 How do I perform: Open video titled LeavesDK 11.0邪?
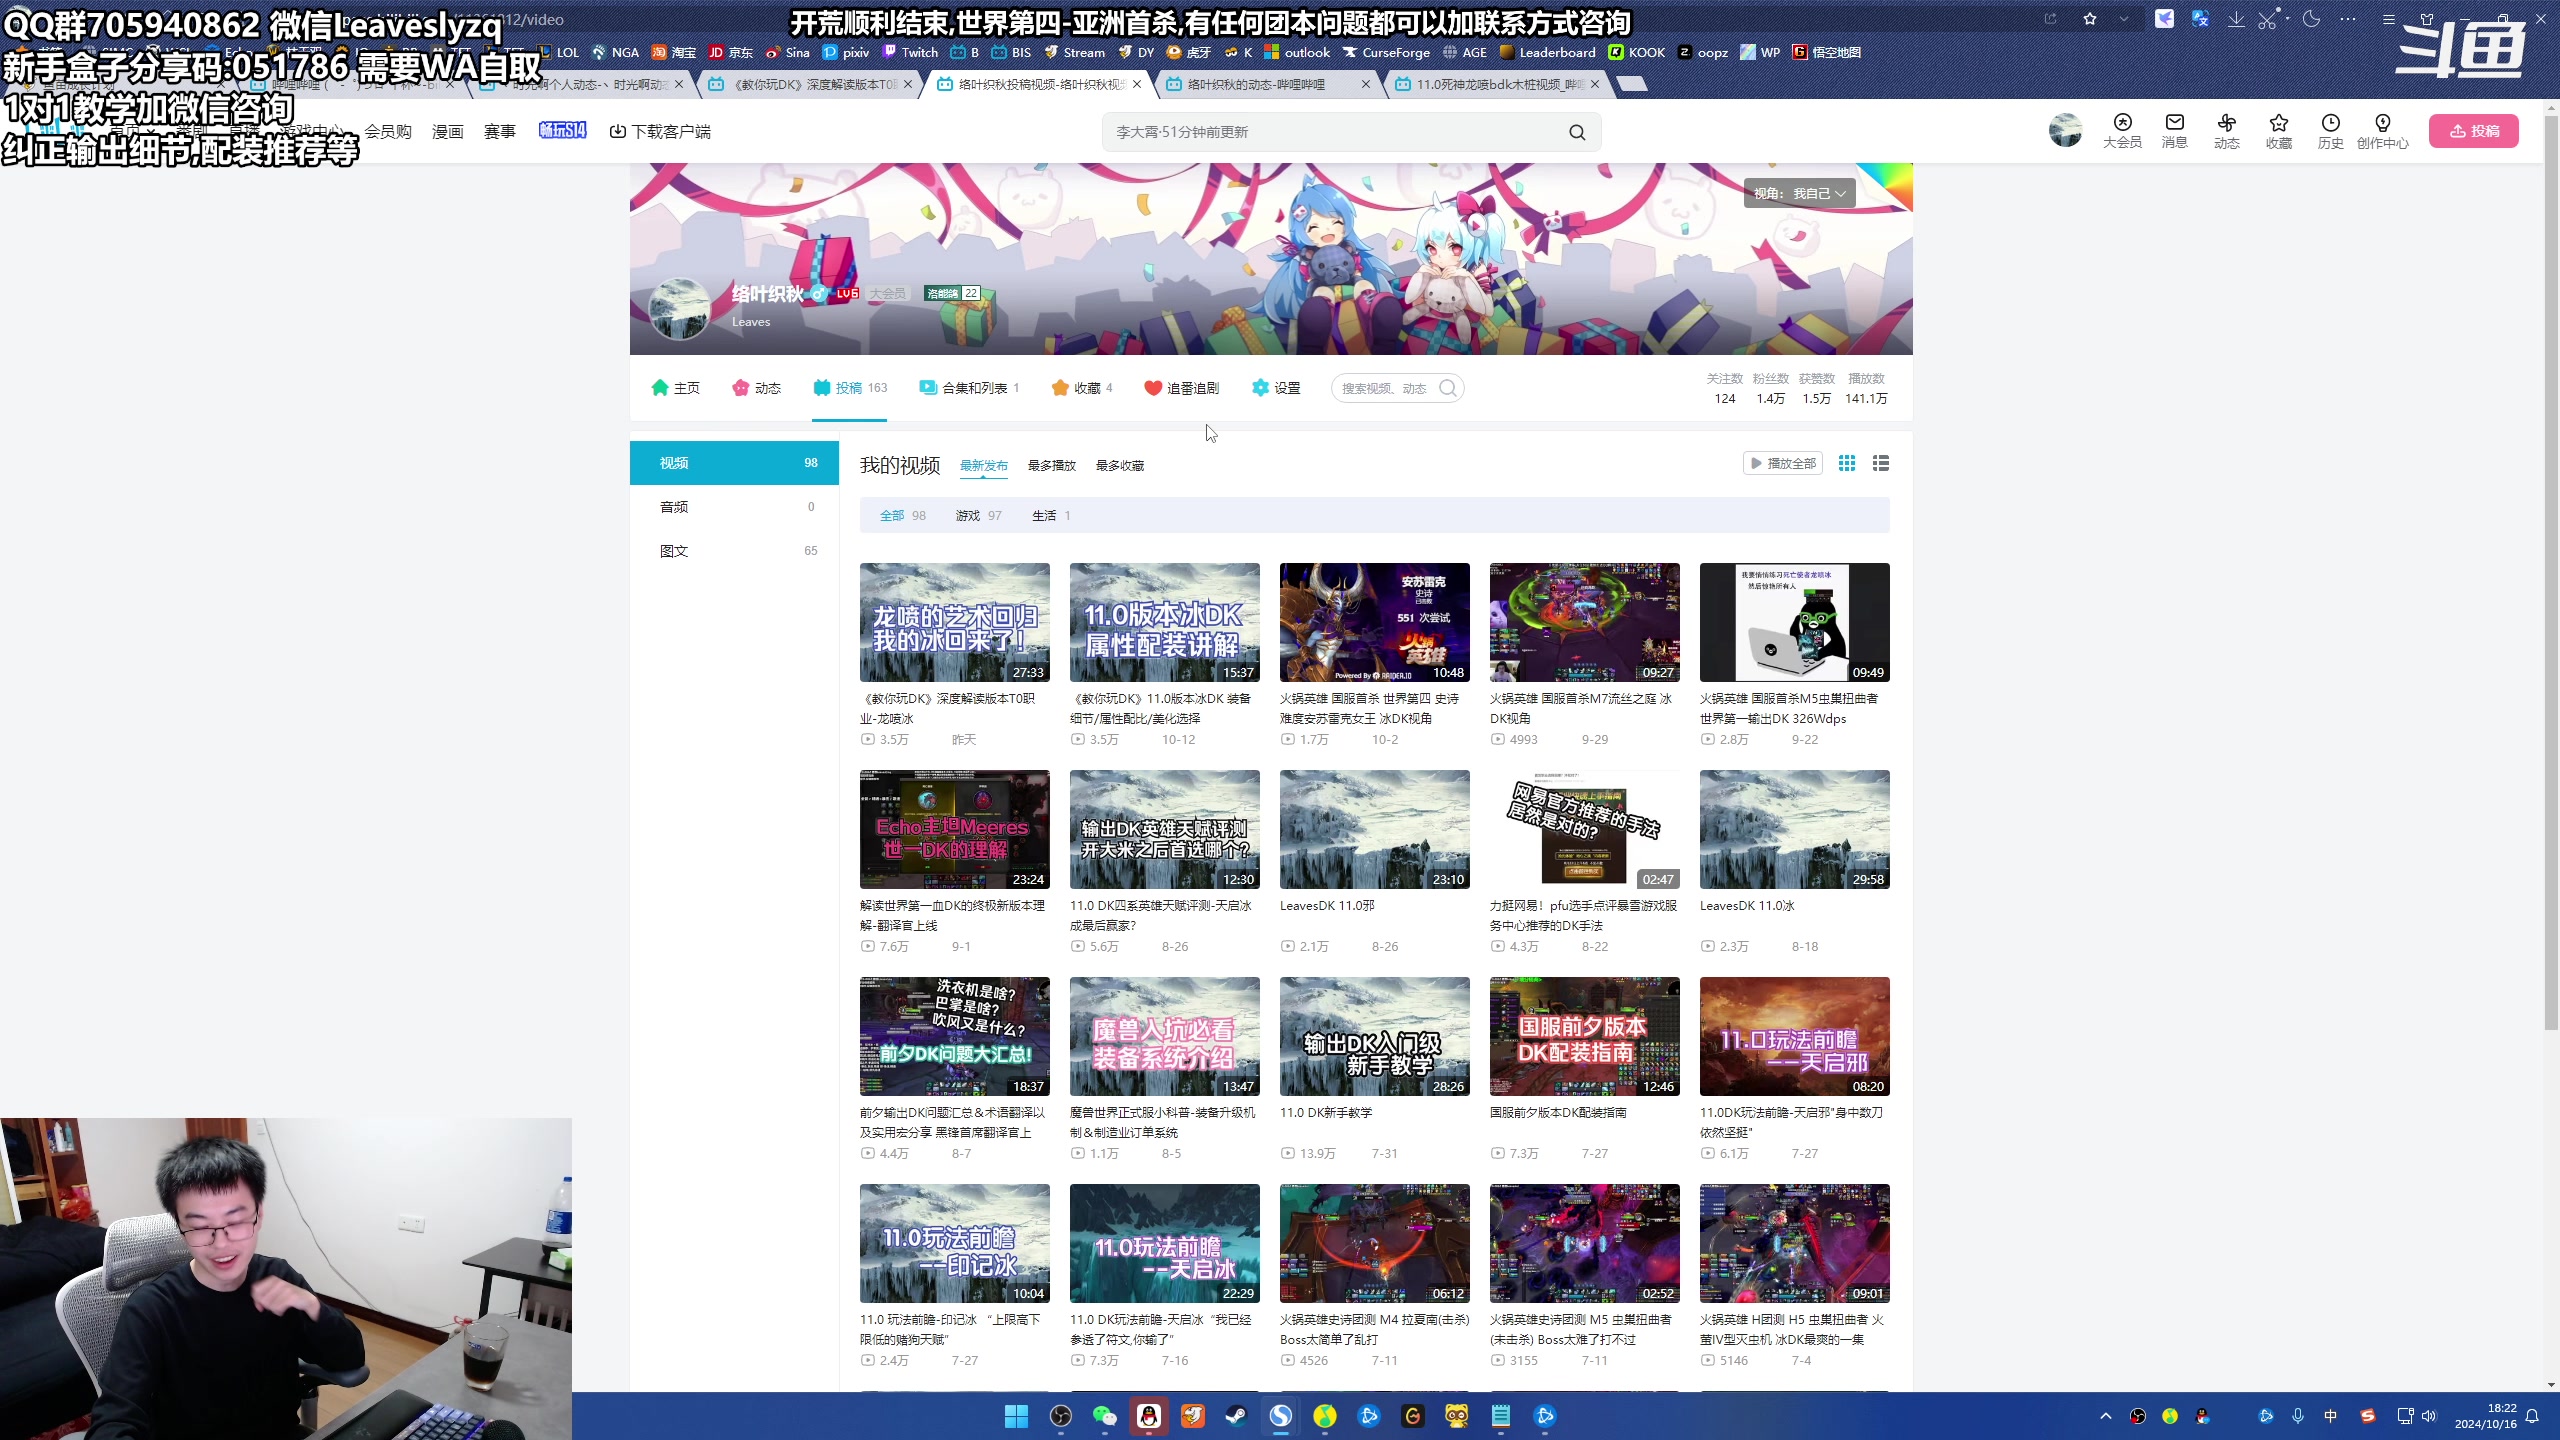tap(1327, 906)
